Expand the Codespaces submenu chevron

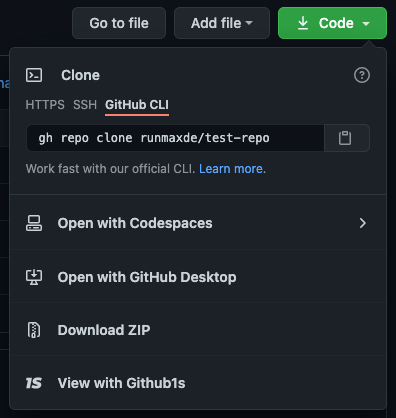[x=363, y=223]
